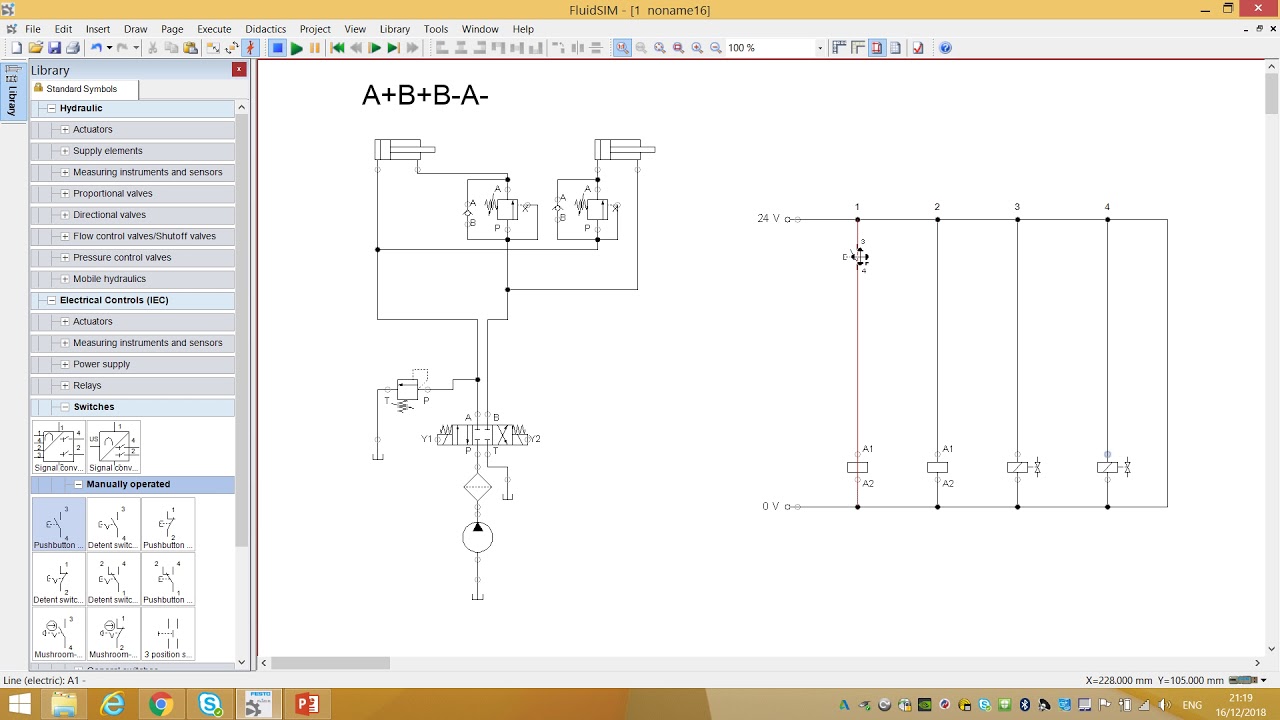Image resolution: width=1280 pixels, height=720 pixels.
Task: Open the Didactics menu
Action: [x=265, y=29]
